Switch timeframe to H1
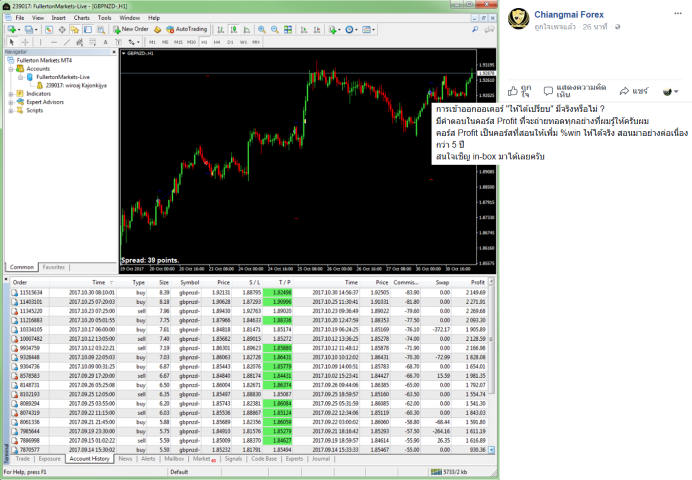Viewport: 692px width, 480px height. (204, 42)
